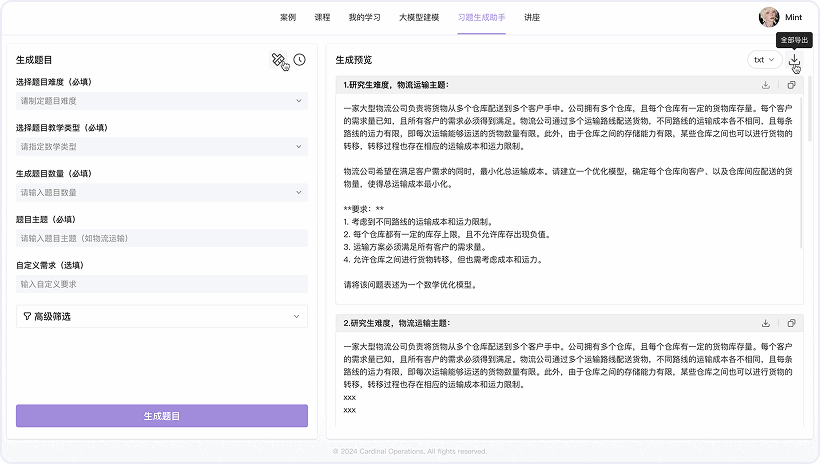Copy question 1 content icon

point(791,85)
